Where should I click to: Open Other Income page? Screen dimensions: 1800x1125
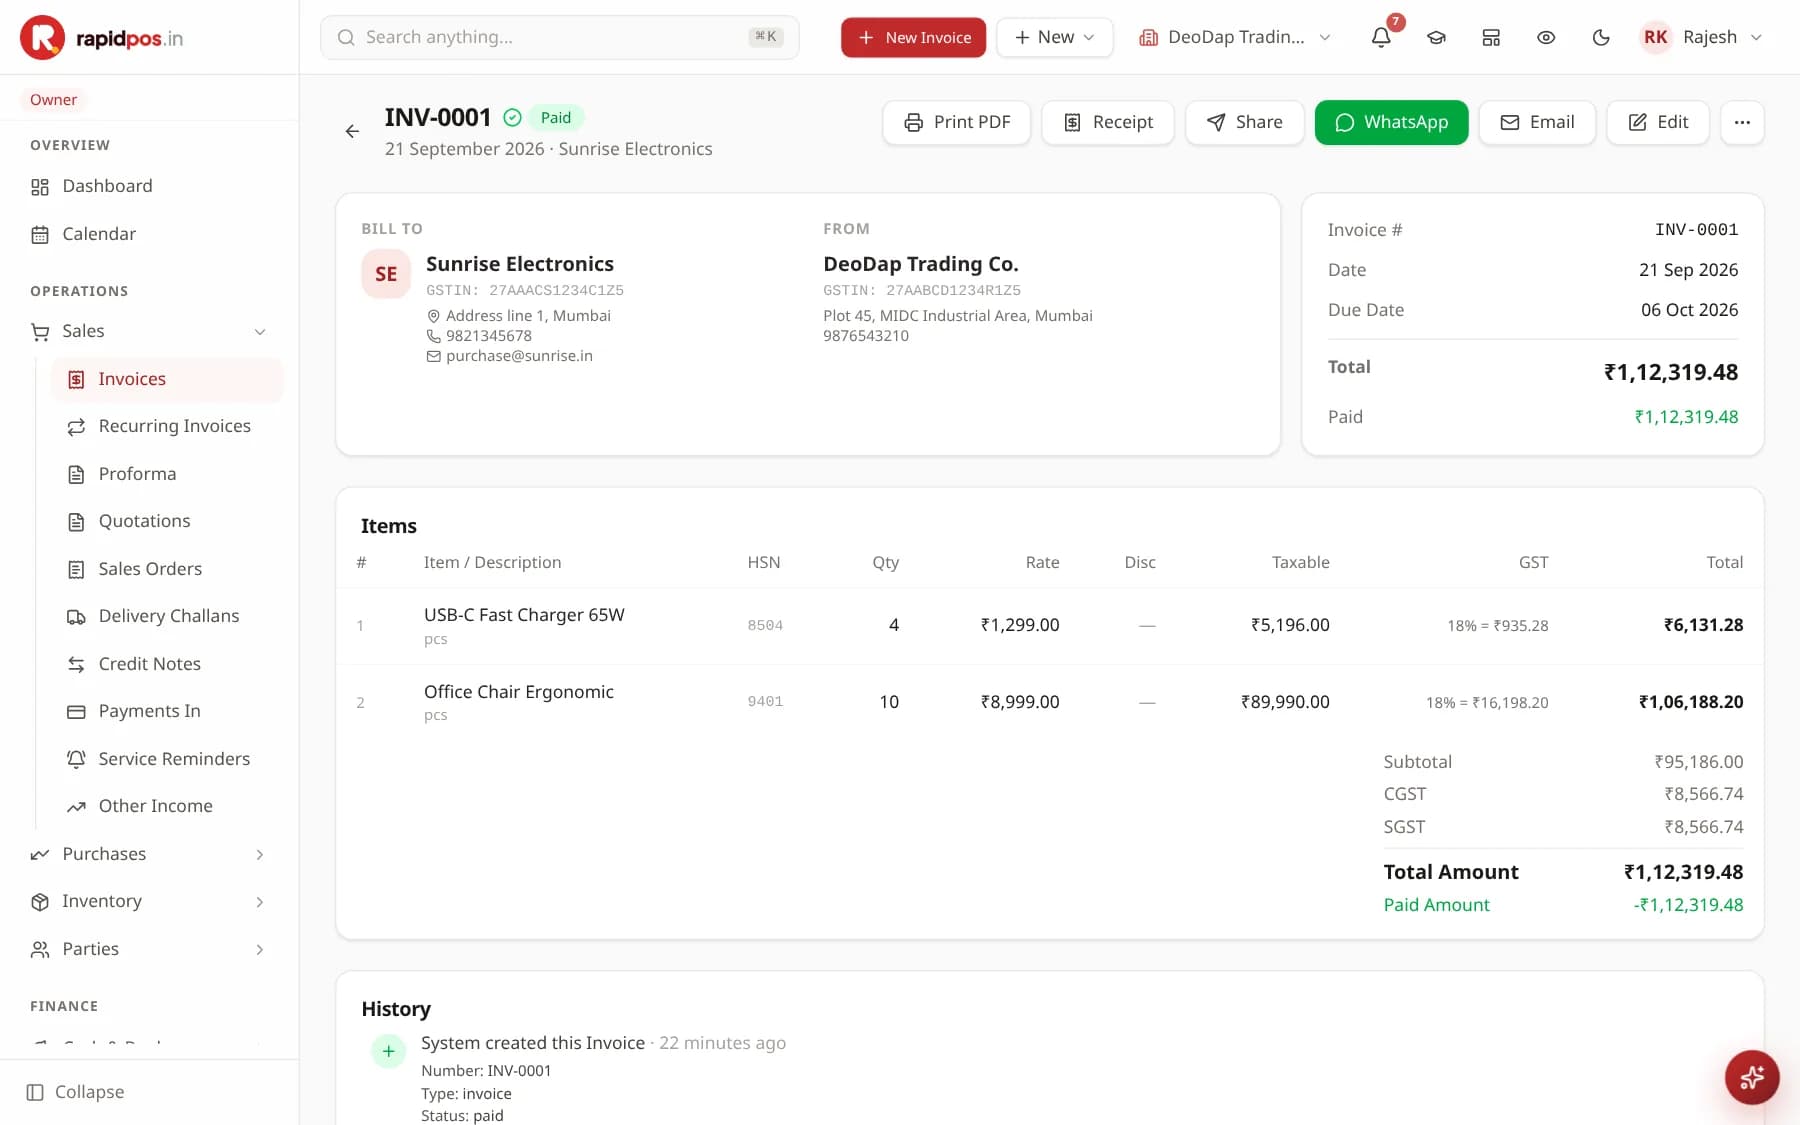167,806
